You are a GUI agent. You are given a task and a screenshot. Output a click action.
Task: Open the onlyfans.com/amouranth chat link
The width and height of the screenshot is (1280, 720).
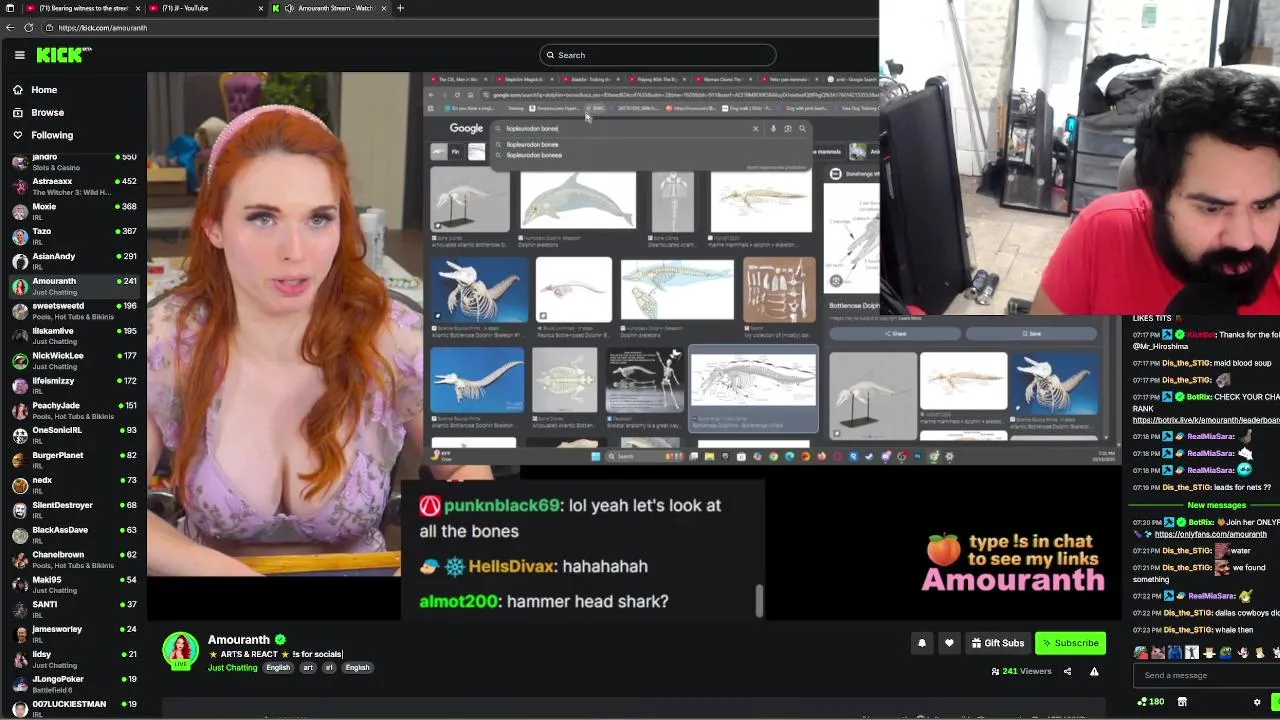pos(1210,534)
